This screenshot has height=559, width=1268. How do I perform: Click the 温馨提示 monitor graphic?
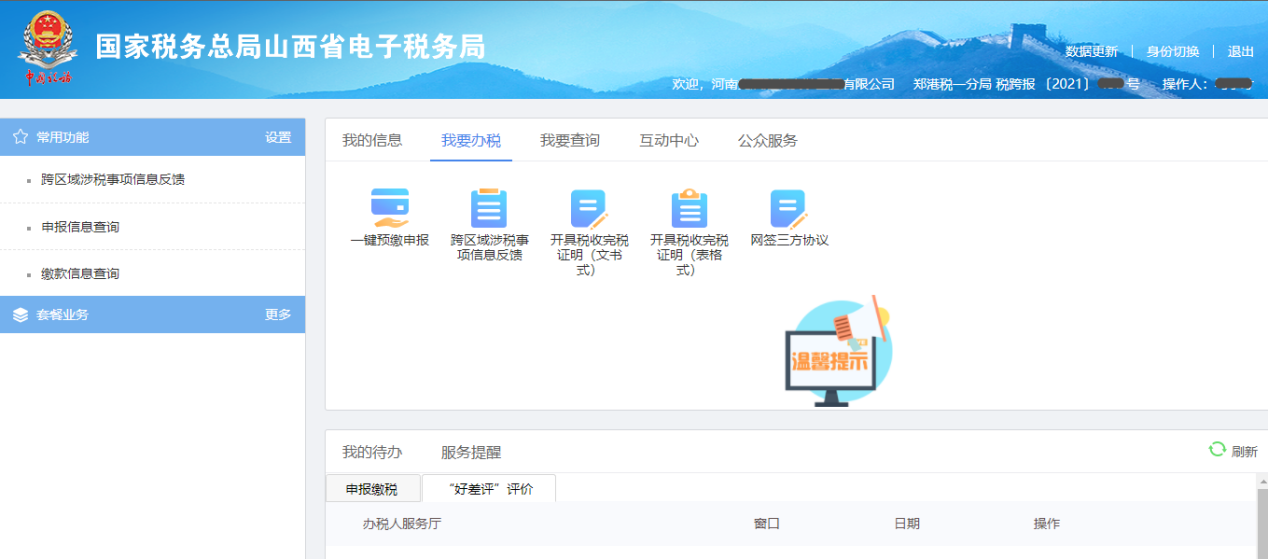tap(838, 351)
